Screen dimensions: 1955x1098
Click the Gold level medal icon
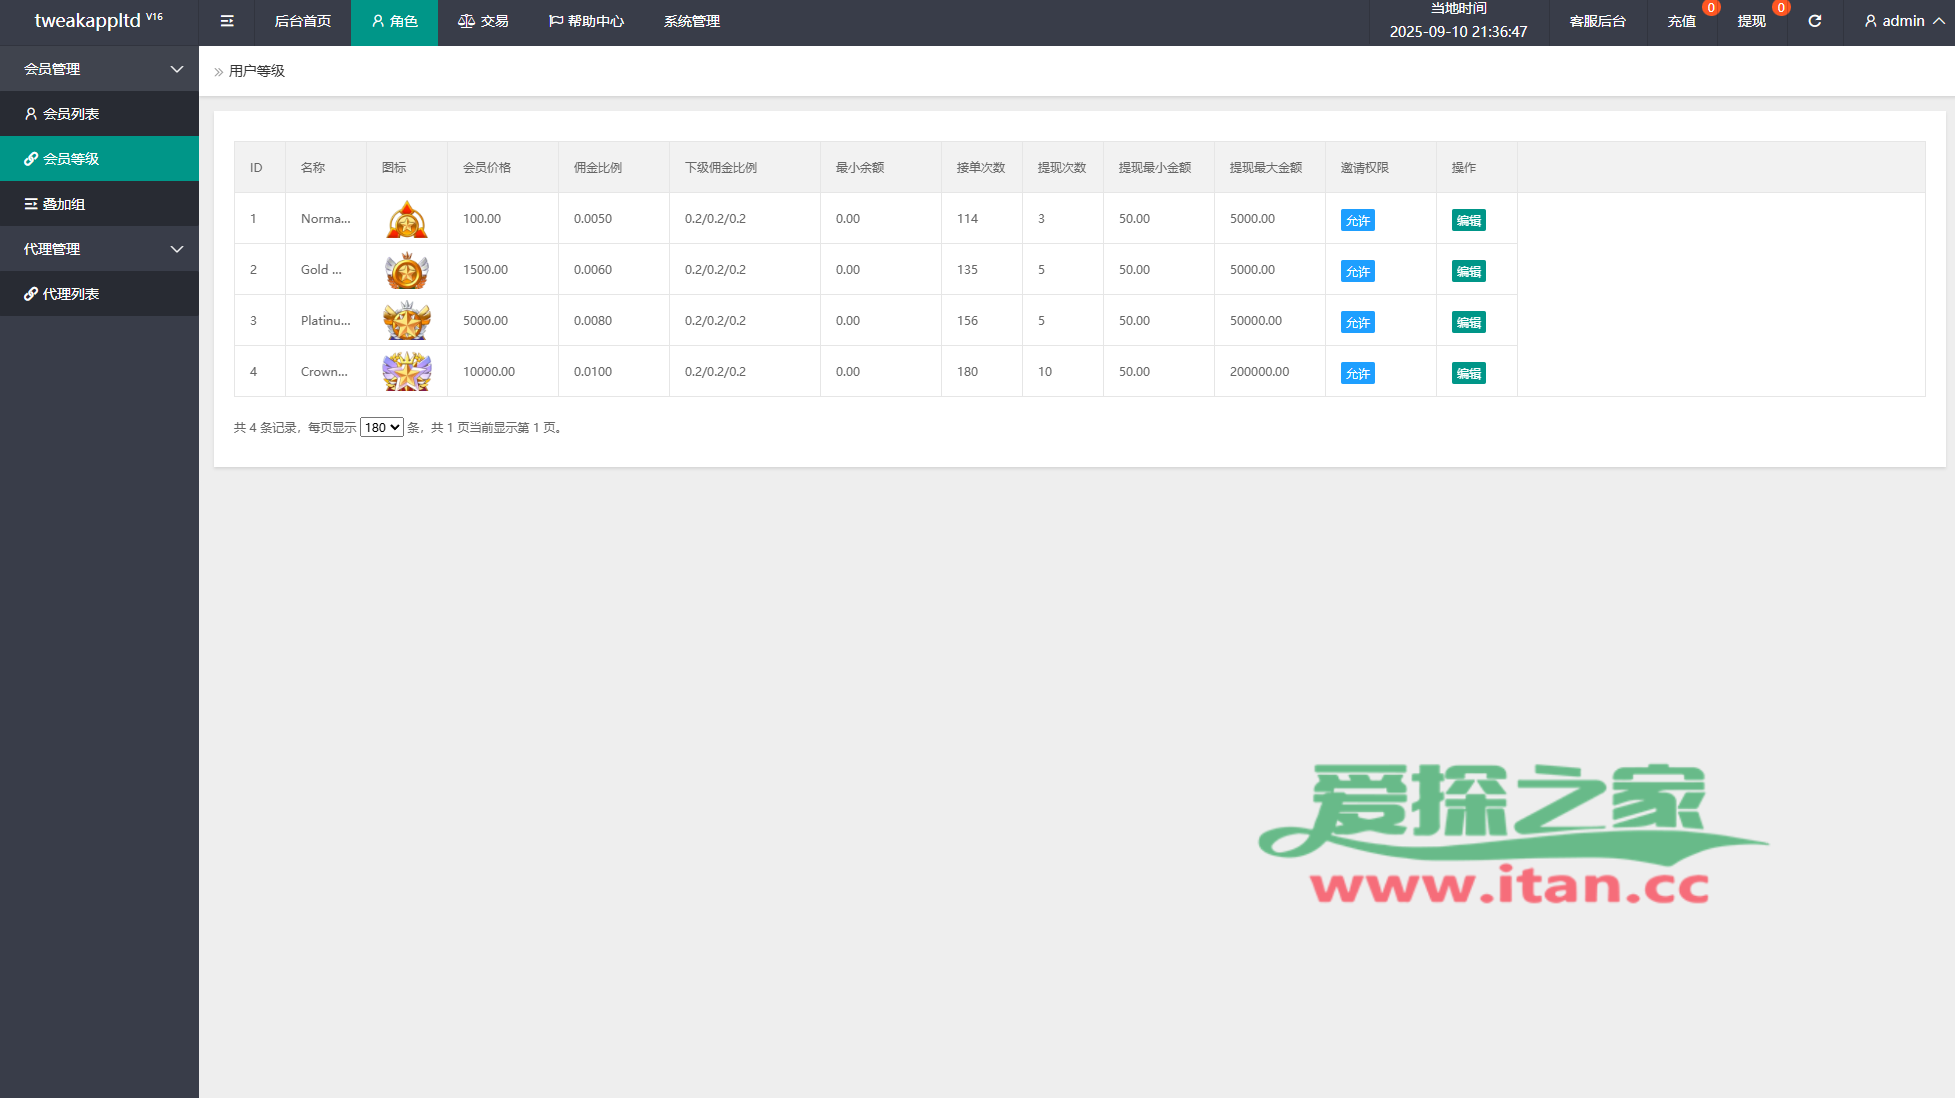407,270
